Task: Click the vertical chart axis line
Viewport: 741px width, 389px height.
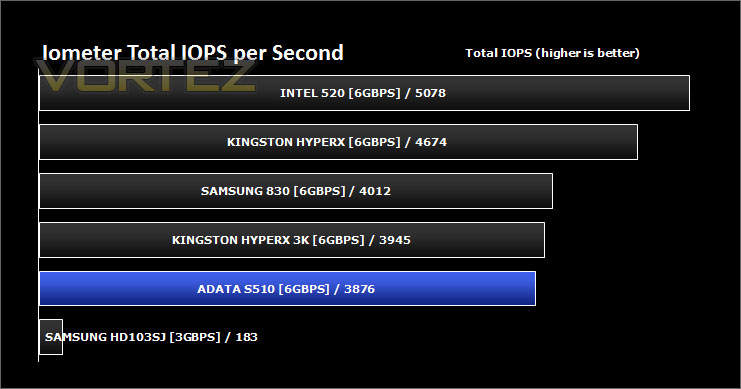Action: click(x=39, y=215)
